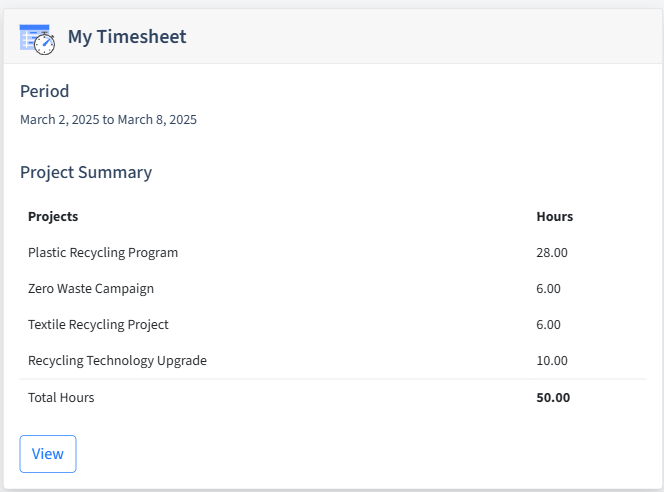Click Zero Waste Campaign's 6.00 hours

tap(548, 289)
